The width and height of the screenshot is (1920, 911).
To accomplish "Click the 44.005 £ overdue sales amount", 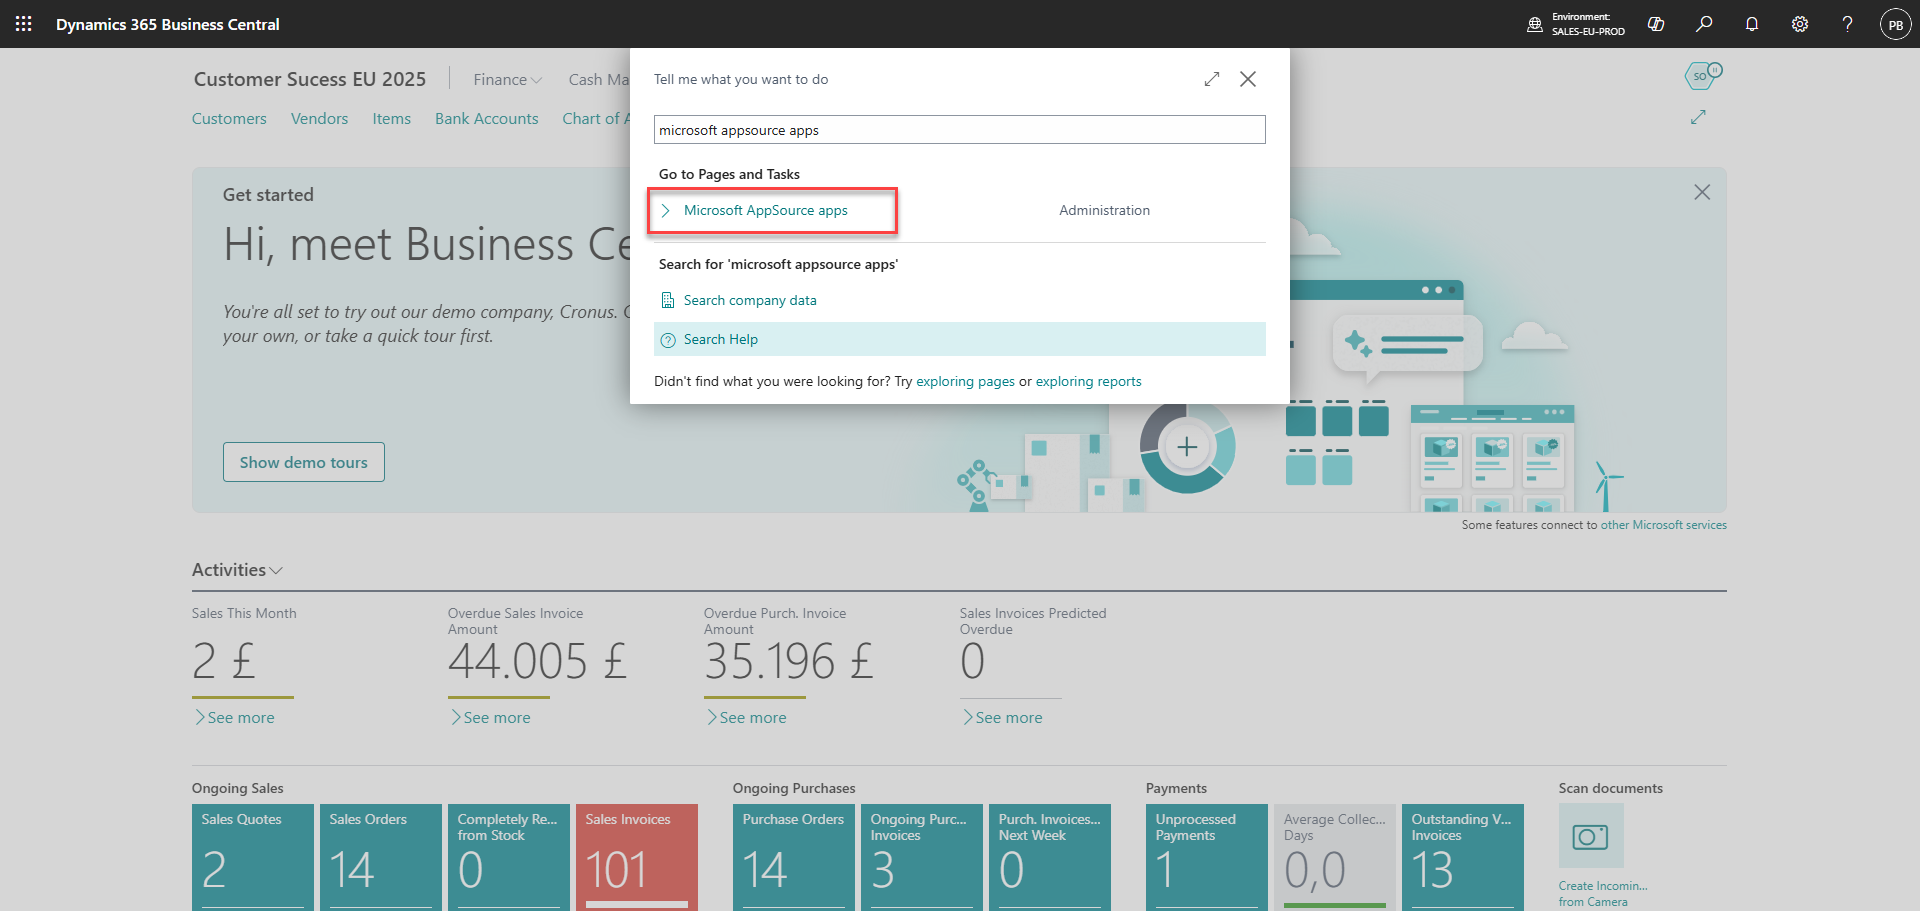I will pyautogui.click(x=537, y=661).
